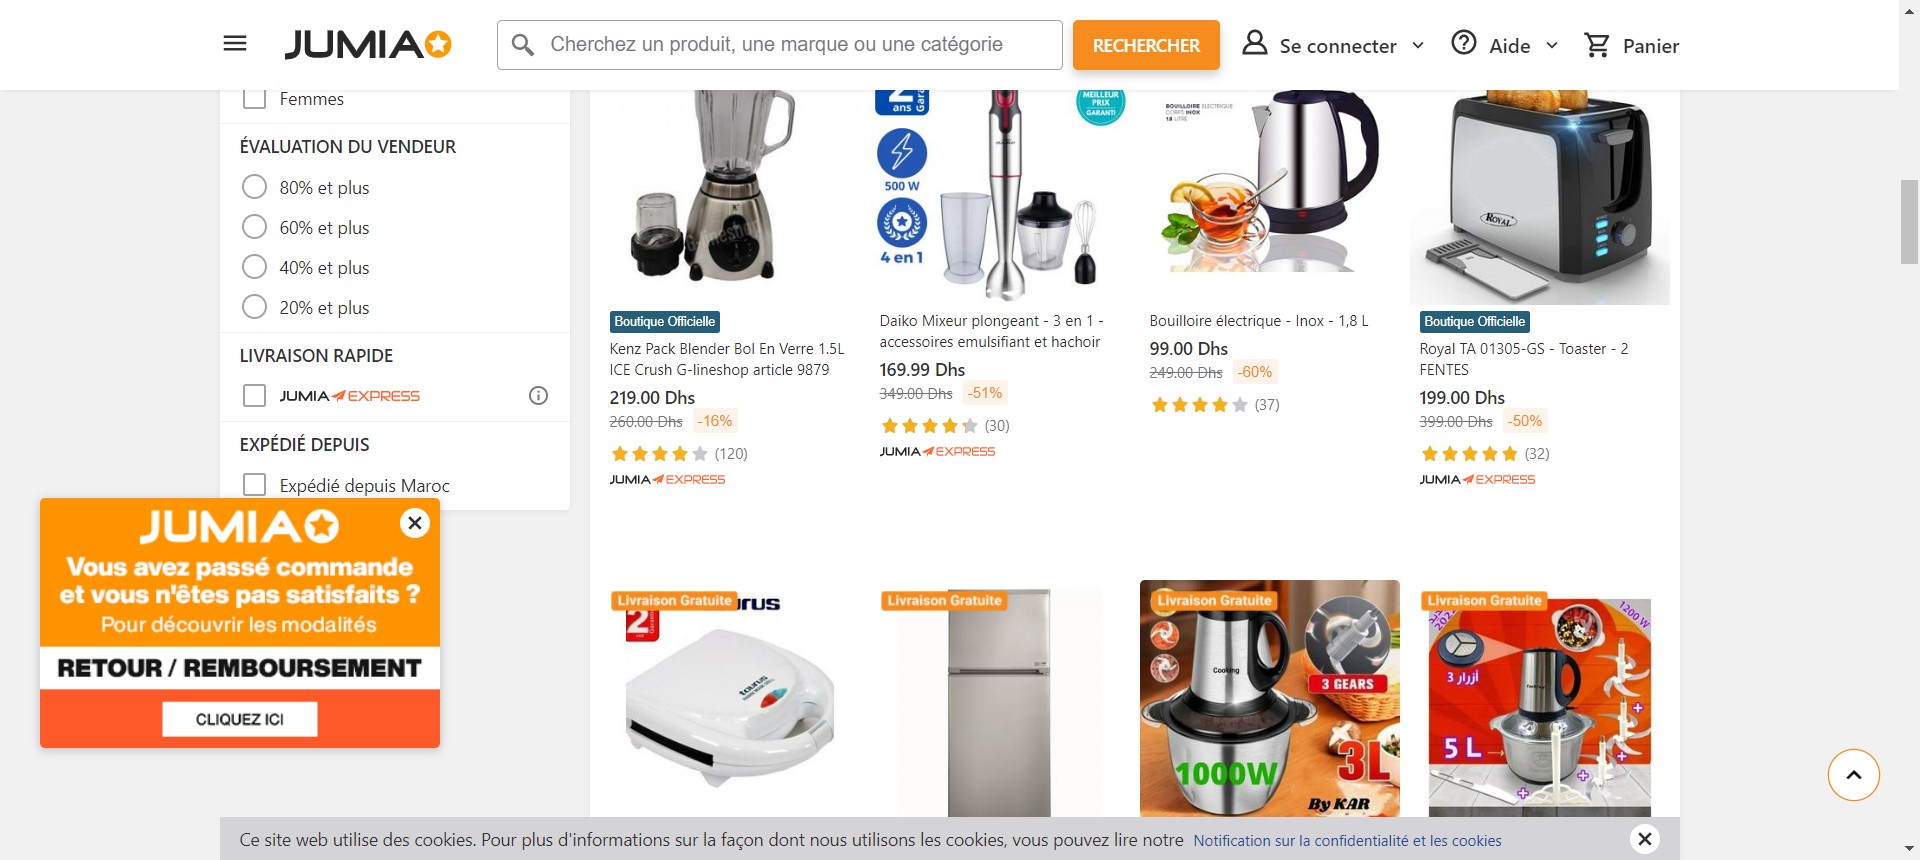Click the RECHERCHER search button
The width and height of the screenshot is (1920, 860).
tap(1146, 45)
